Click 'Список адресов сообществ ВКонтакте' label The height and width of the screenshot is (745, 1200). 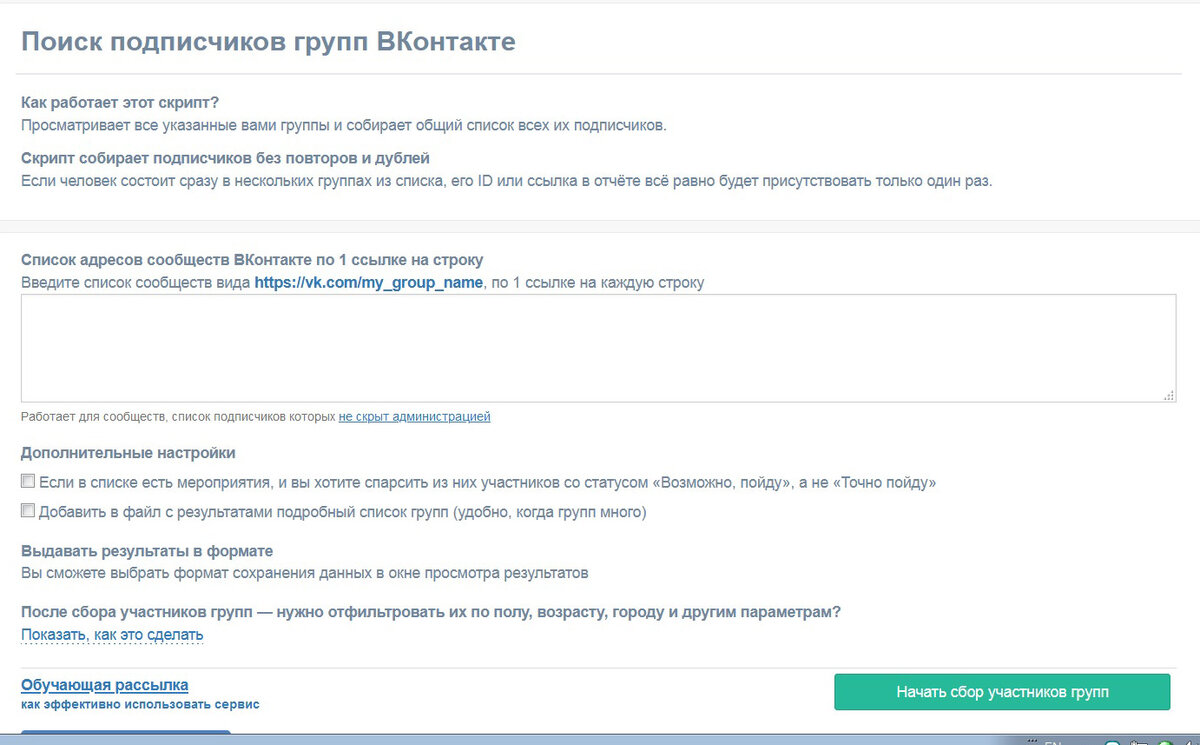pyautogui.click(x=252, y=260)
